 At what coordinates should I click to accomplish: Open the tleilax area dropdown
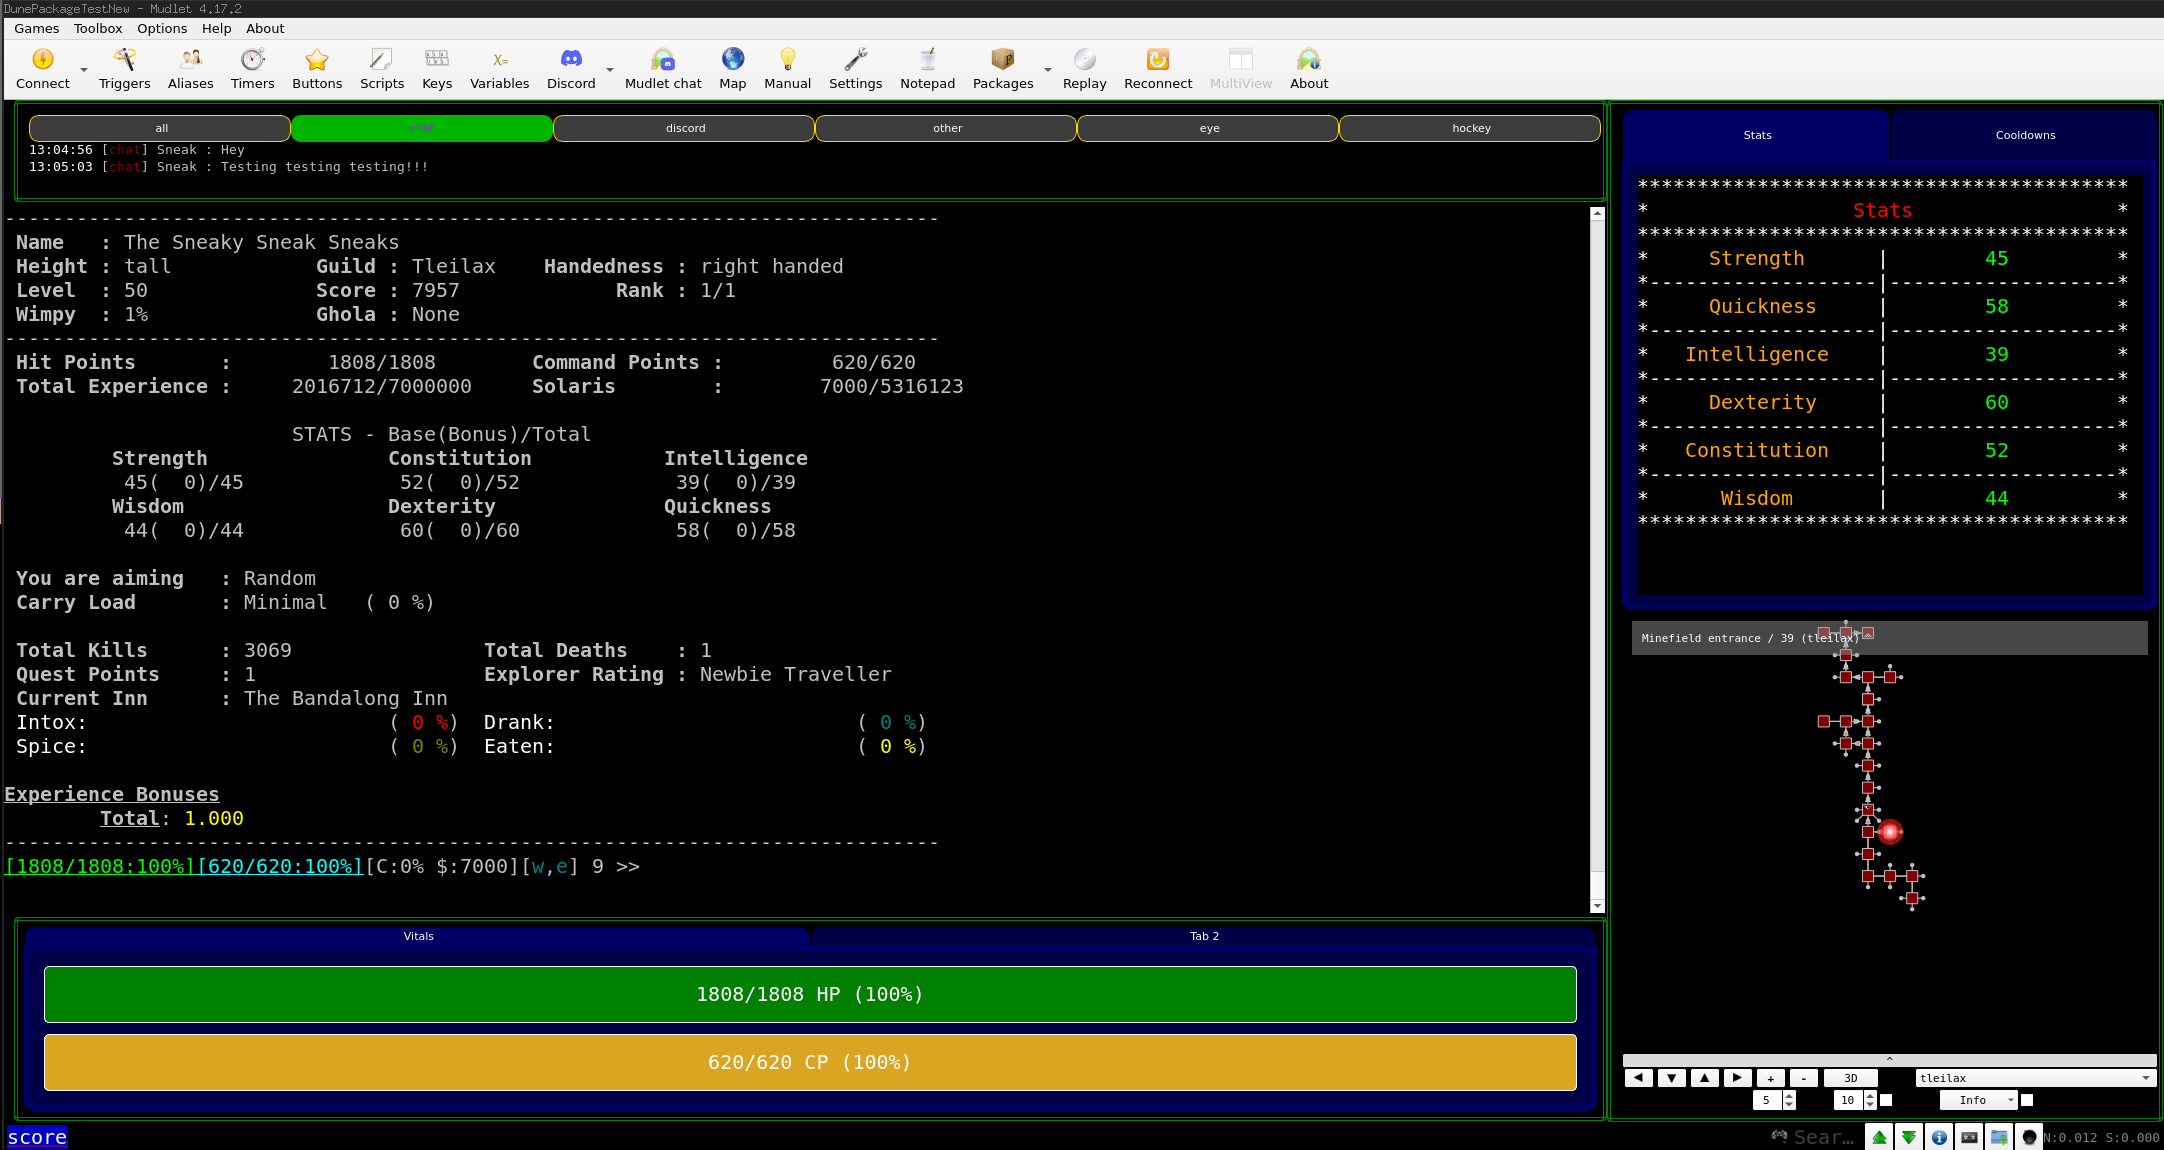(x=2035, y=1078)
